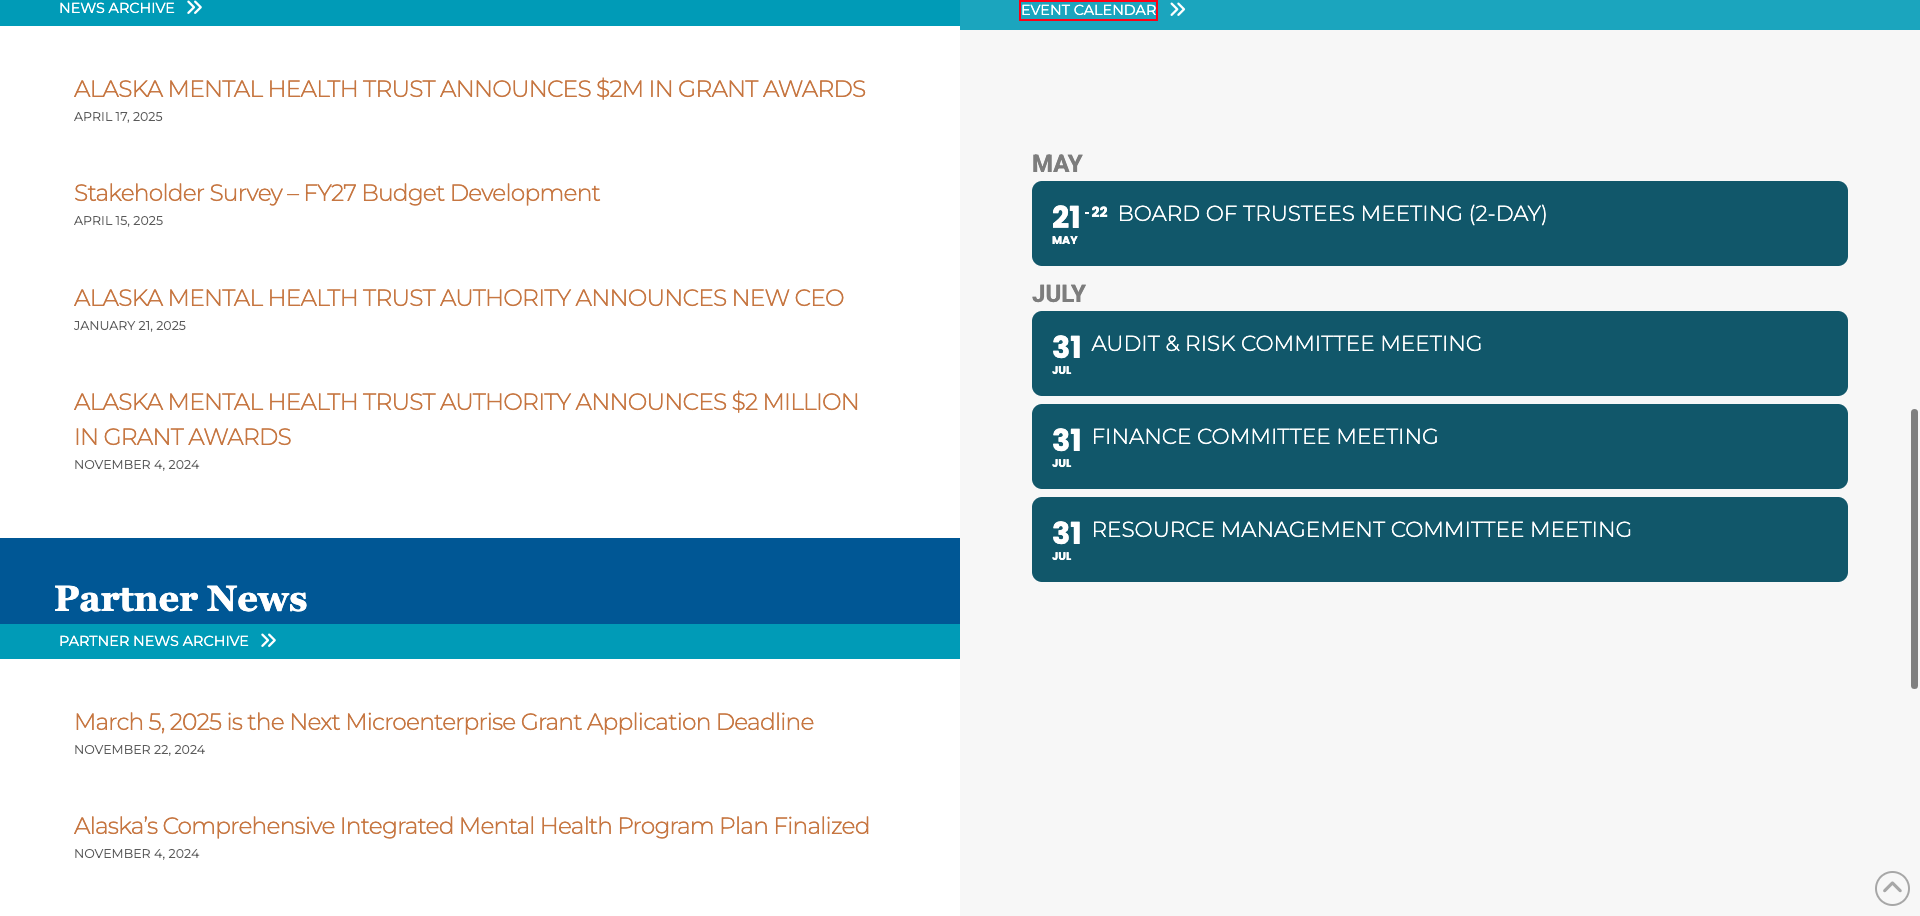1920x916 pixels.
Task: Click the double chevron beside Event Calendar
Action: (x=1178, y=10)
